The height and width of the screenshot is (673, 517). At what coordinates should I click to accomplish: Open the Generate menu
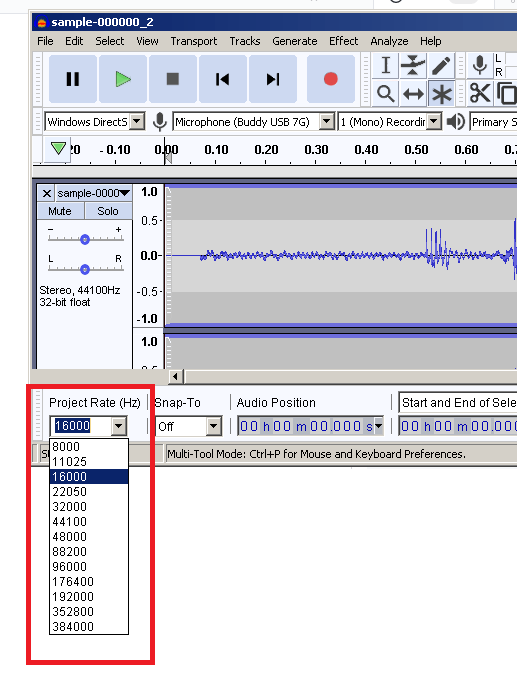295,41
